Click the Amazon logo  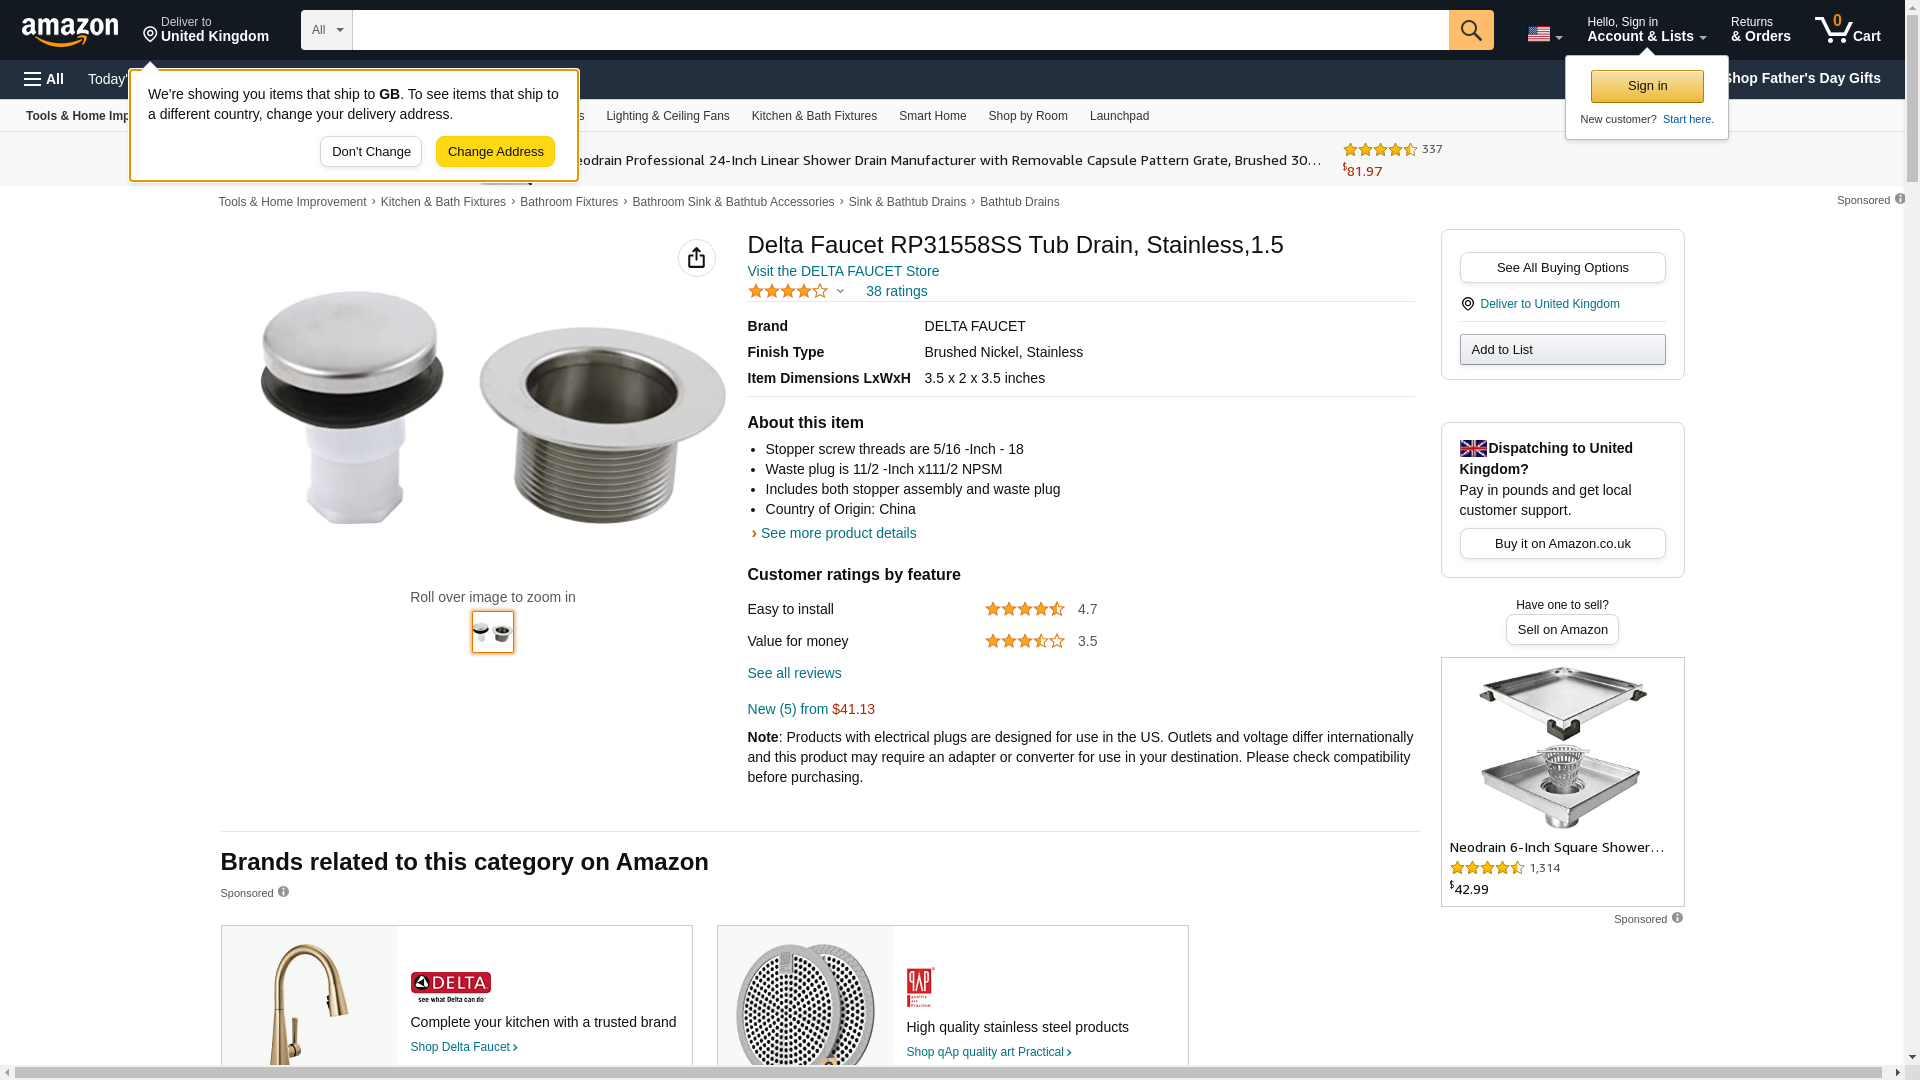[70, 31]
